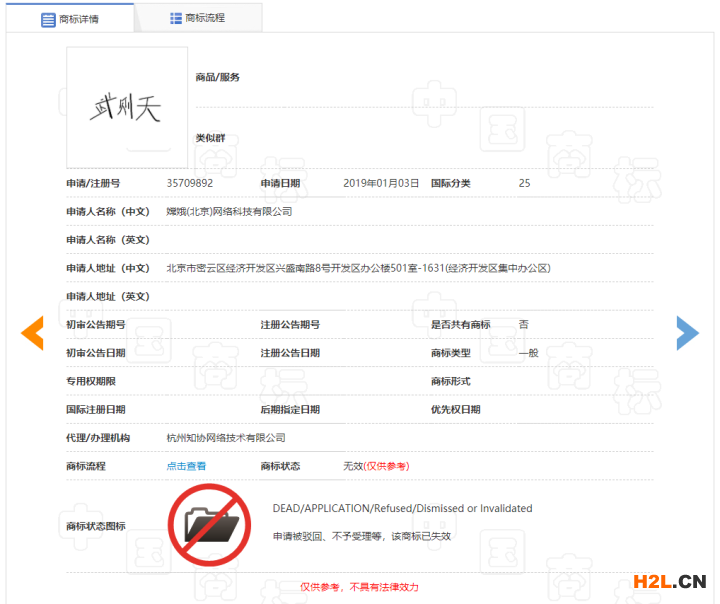Switch to the 商标流程 tab
Image resolution: width=720 pixels, height=604 pixels.
(x=198, y=18)
